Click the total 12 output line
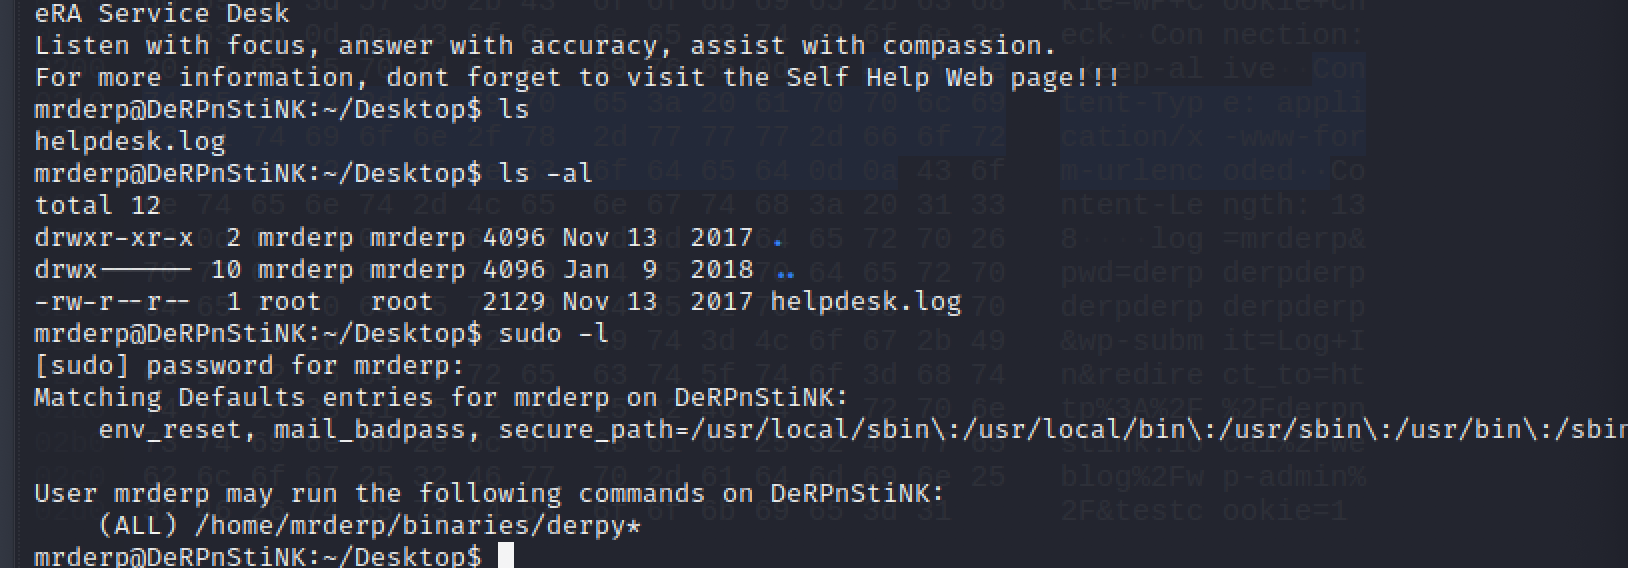 click(x=97, y=205)
